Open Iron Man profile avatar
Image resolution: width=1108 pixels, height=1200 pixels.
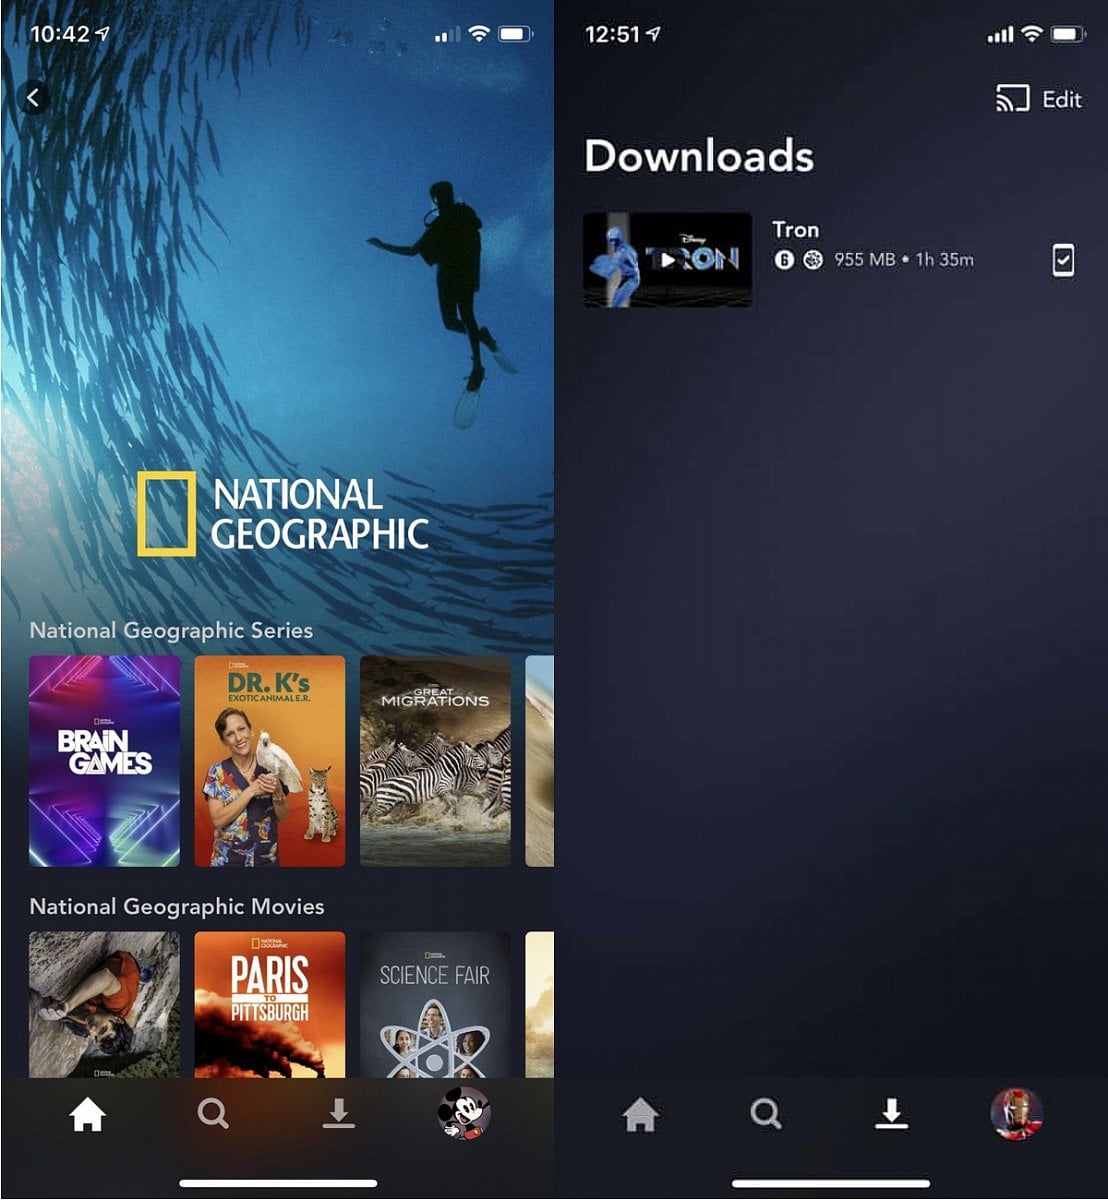pos(1016,1113)
